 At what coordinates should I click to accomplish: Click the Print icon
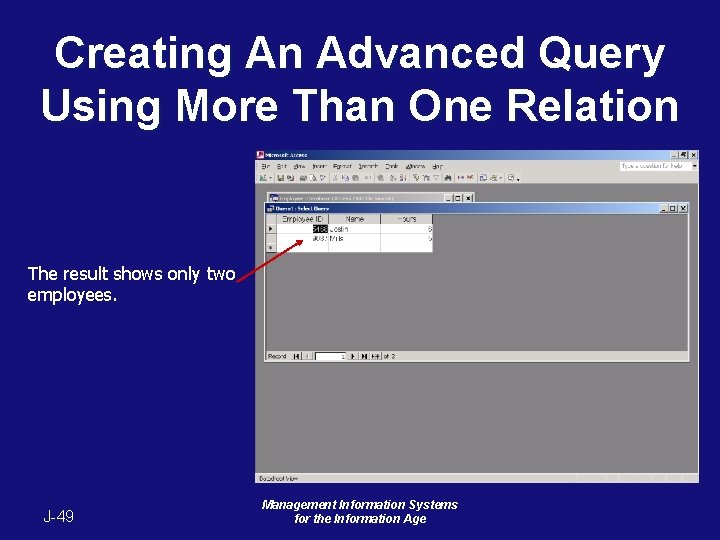(303, 178)
